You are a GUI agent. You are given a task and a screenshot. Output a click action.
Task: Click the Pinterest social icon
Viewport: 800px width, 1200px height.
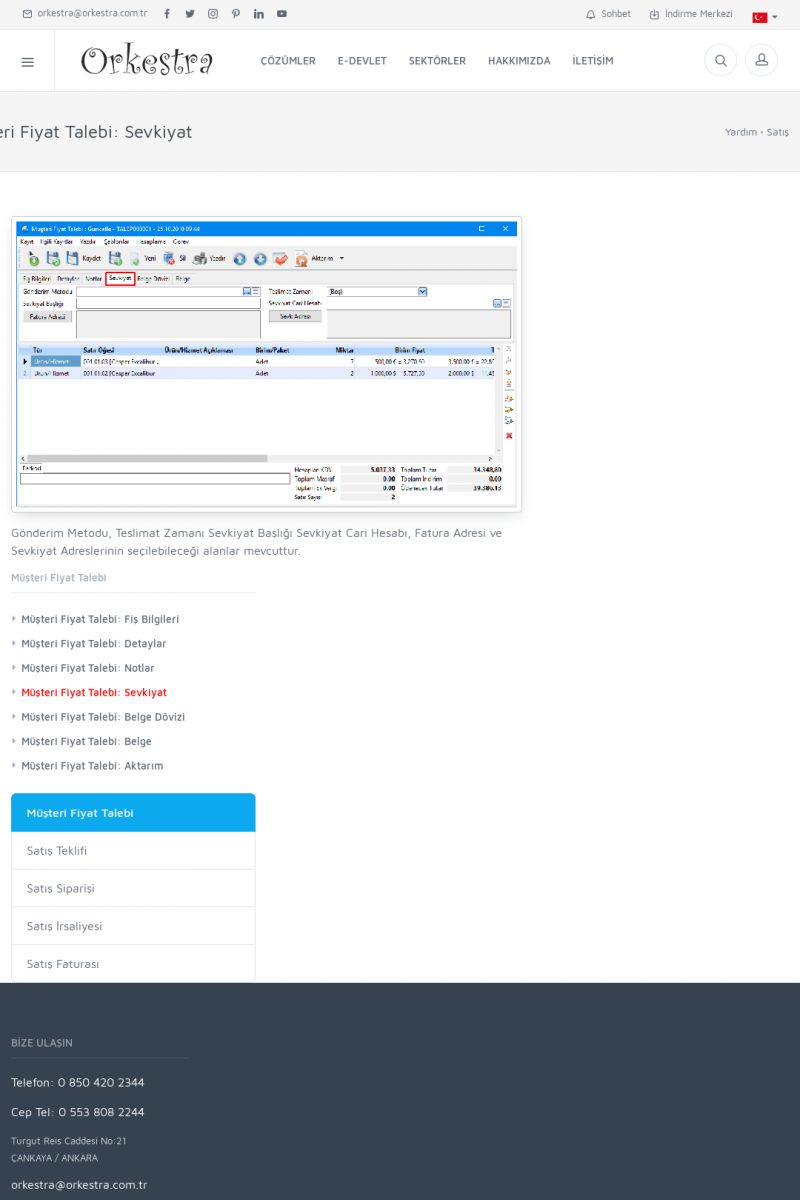click(236, 14)
